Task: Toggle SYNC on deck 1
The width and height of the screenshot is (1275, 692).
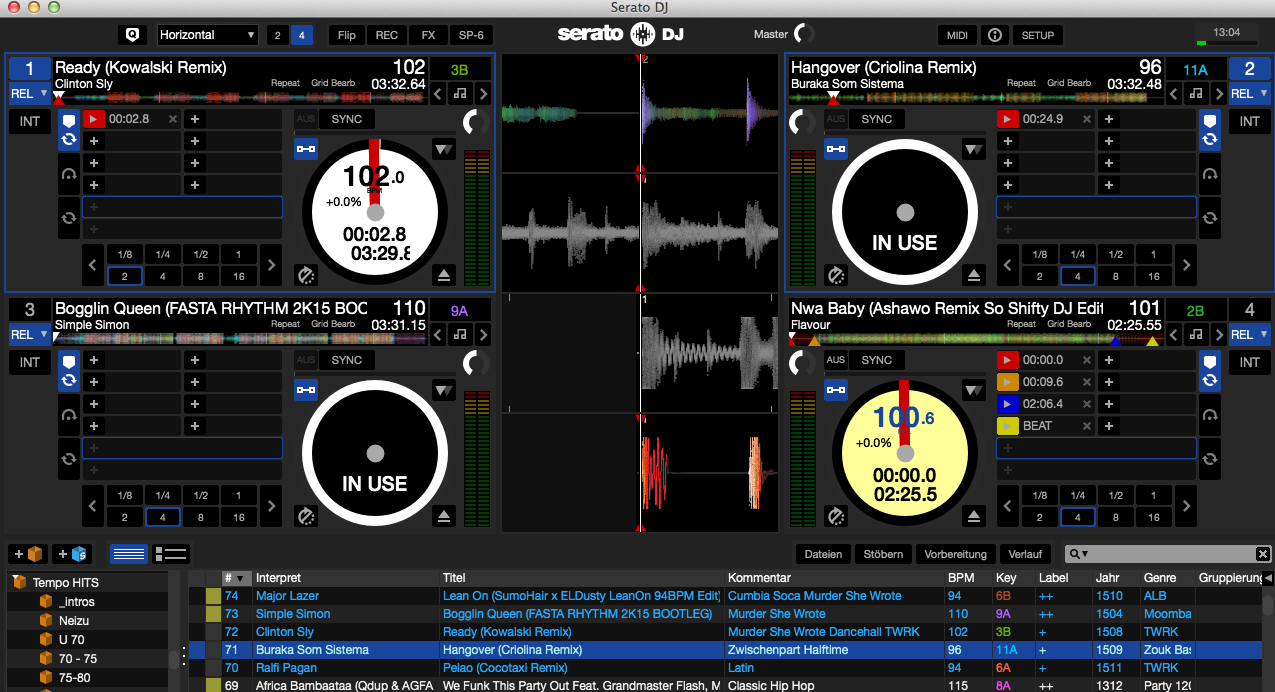Action: [347, 119]
